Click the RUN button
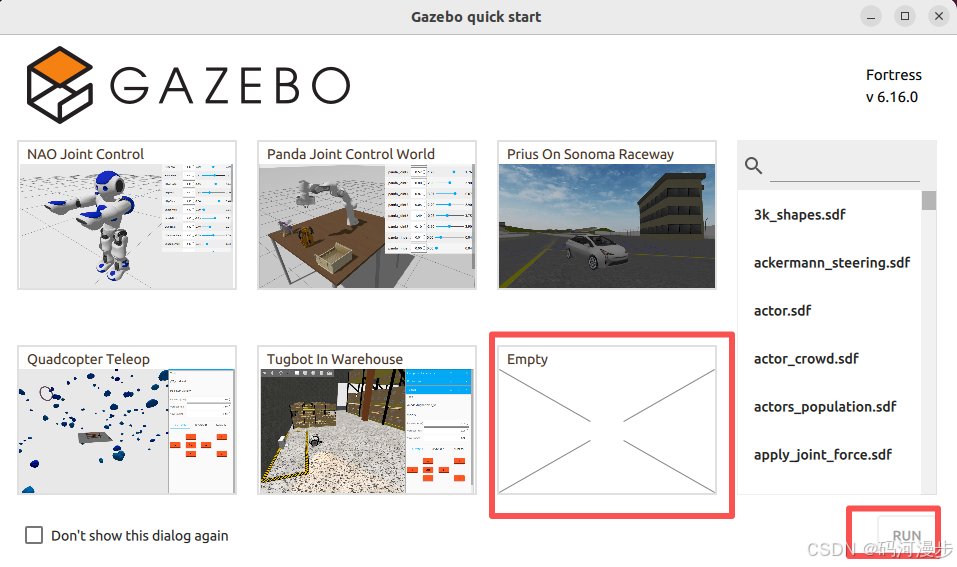 [906, 535]
